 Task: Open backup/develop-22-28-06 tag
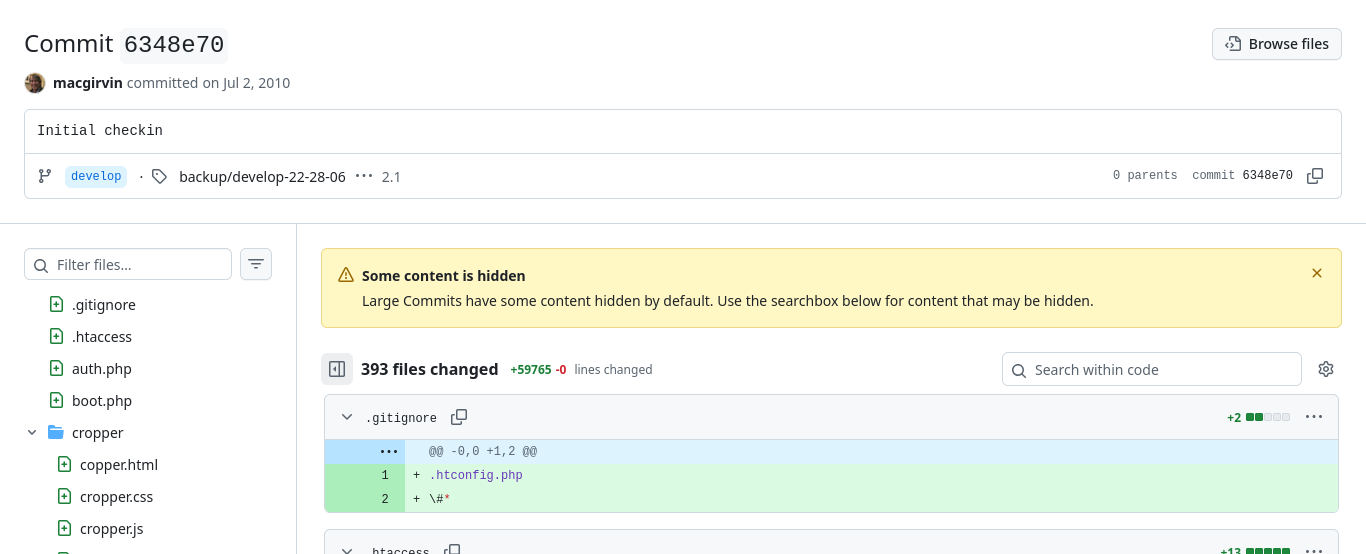point(262,177)
